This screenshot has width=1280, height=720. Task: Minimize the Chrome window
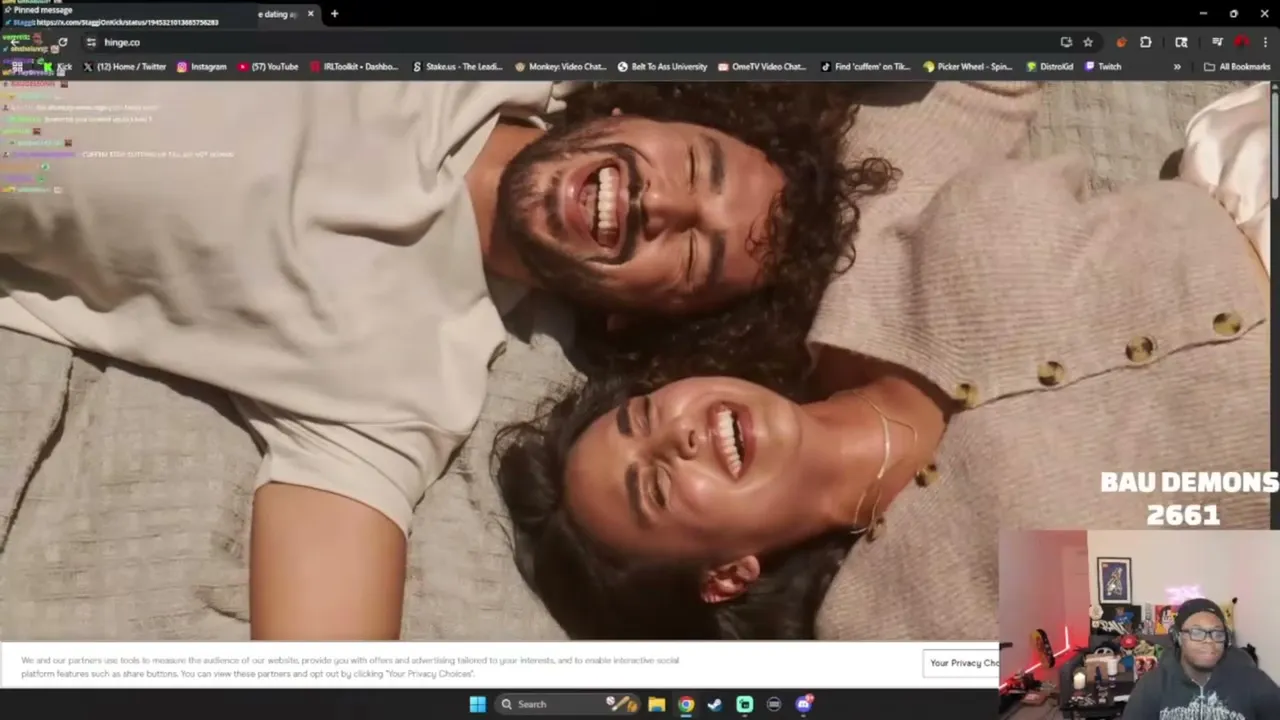click(x=1202, y=14)
